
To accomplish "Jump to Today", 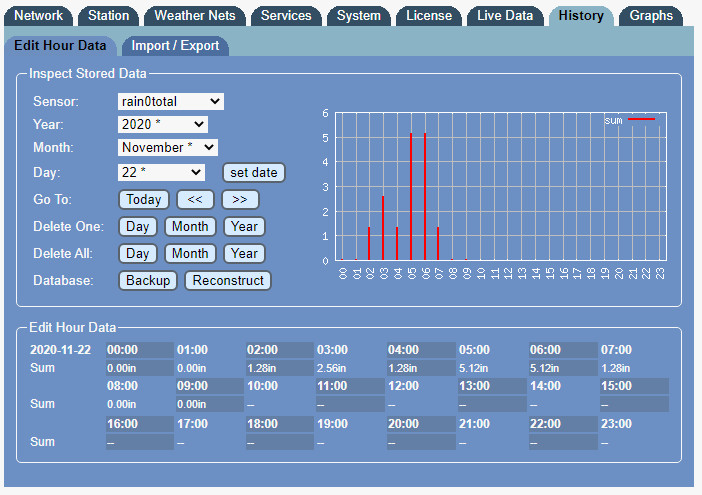I will 144,200.
